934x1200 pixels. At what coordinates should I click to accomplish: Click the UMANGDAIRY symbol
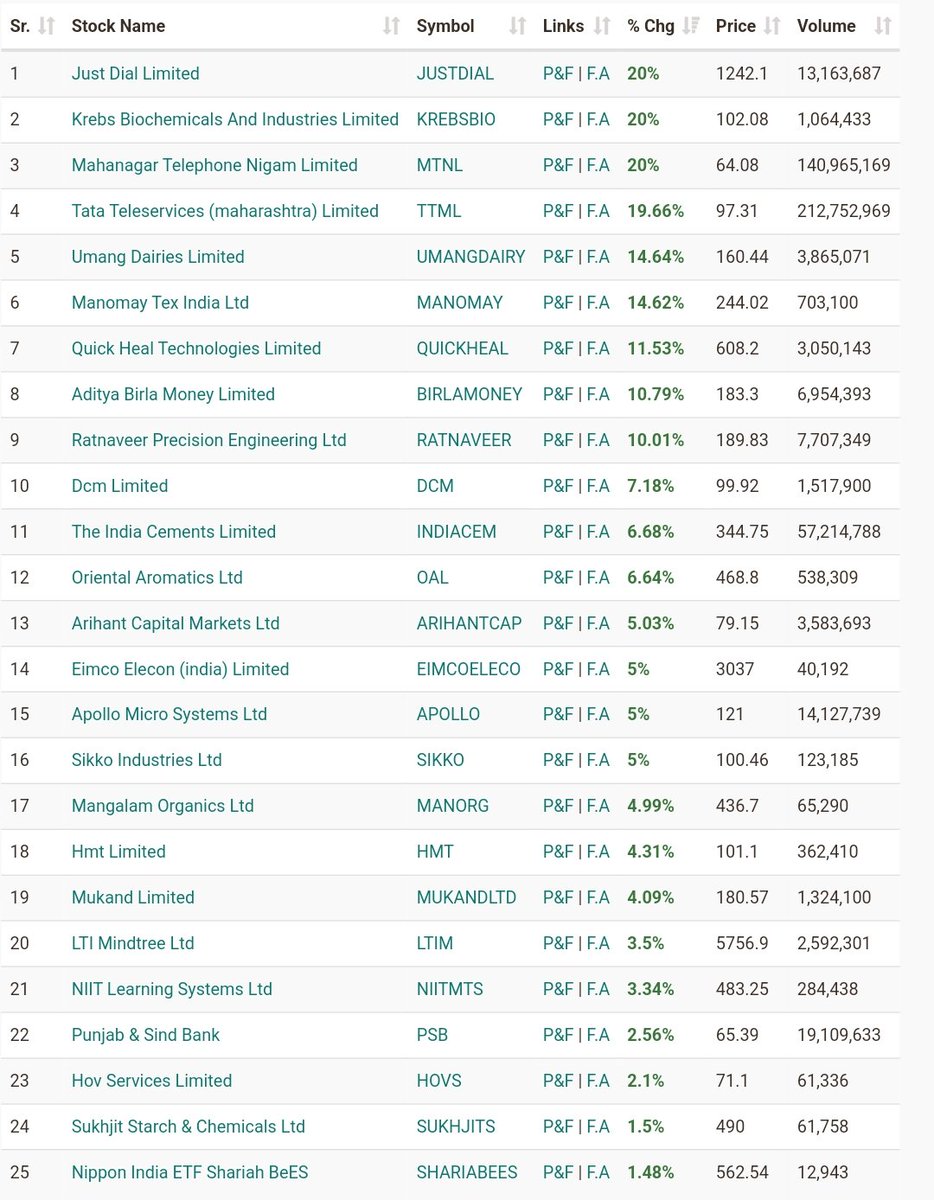(471, 257)
